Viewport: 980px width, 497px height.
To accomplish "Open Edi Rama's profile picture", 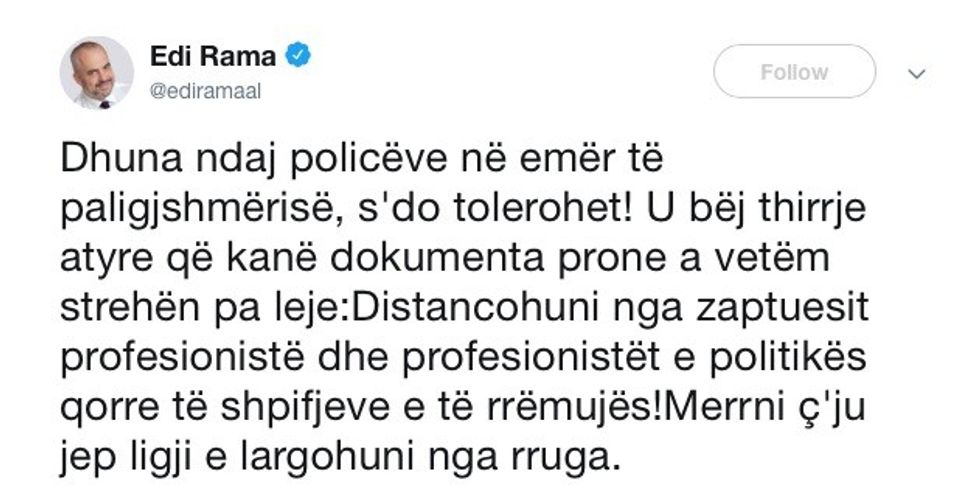I will tap(96, 73).
